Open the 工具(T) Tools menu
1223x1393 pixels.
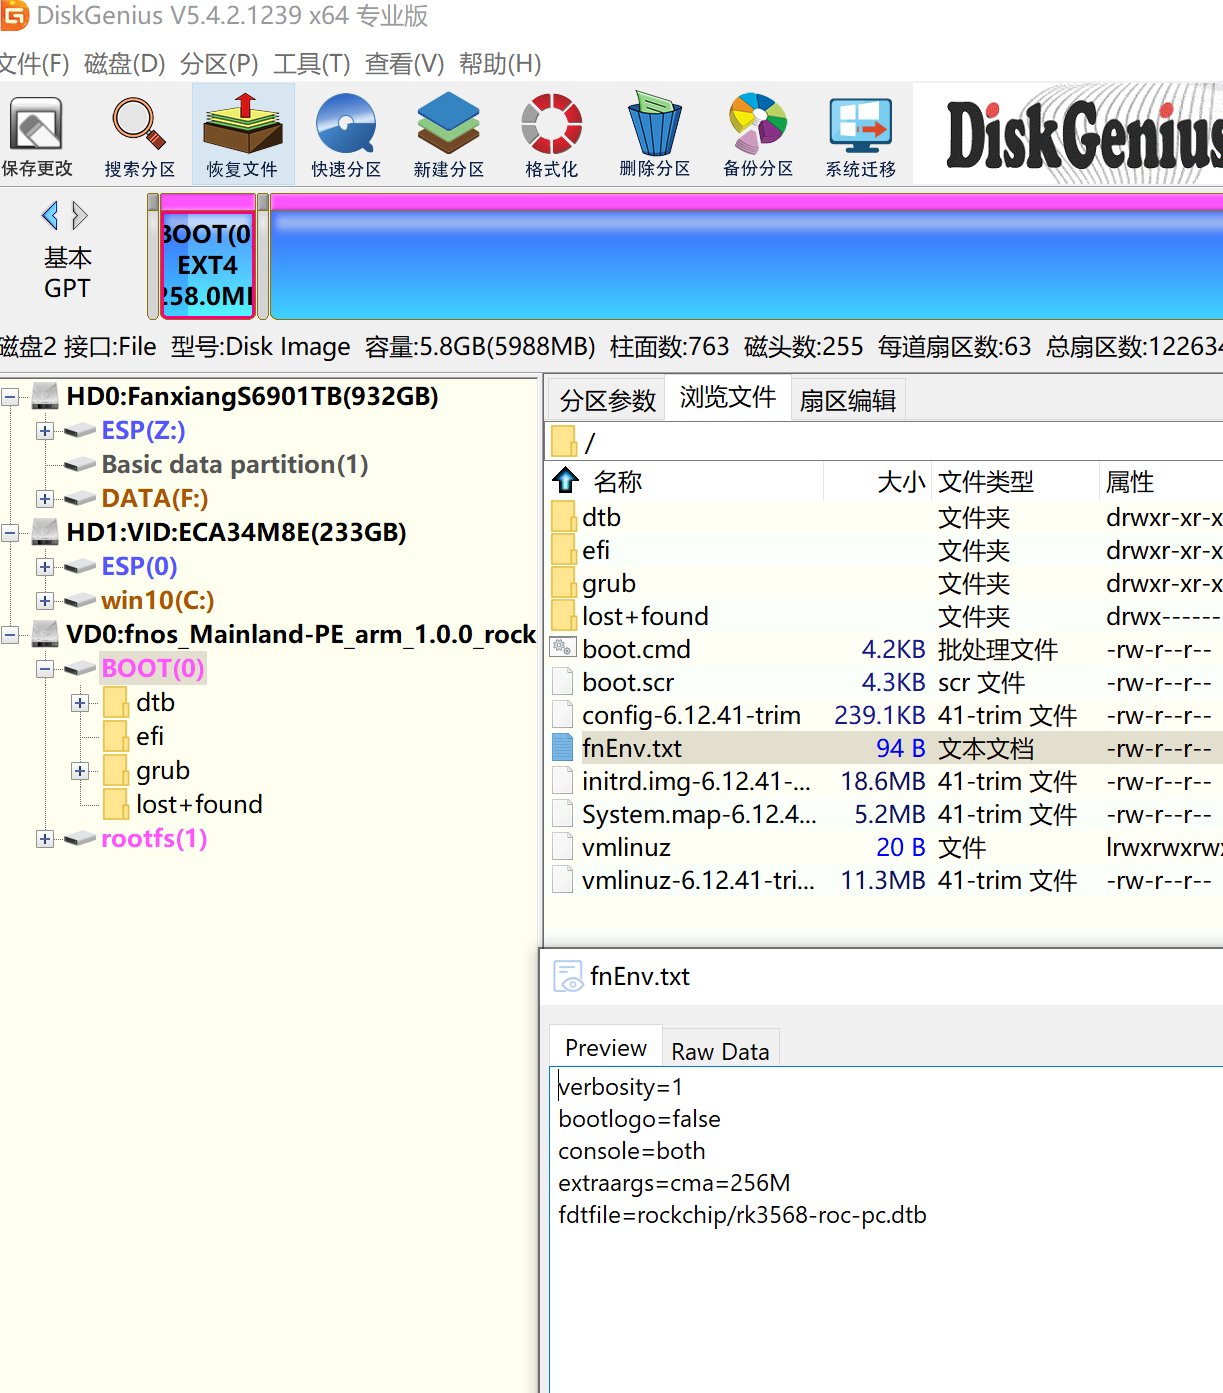311,64
